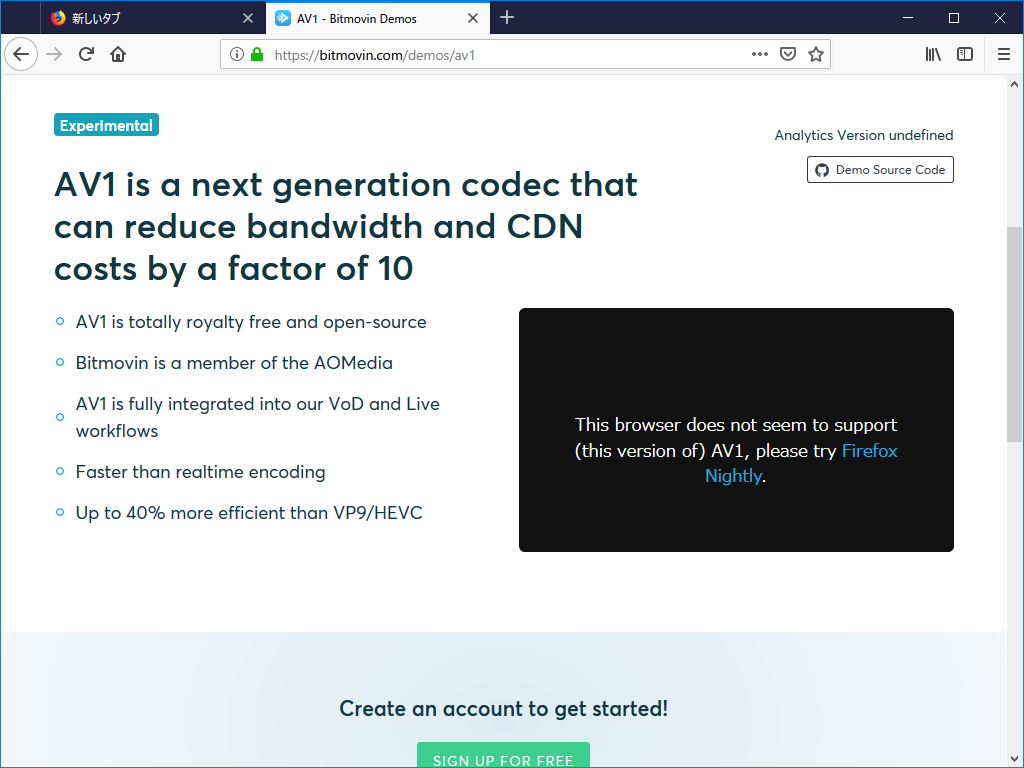View site information via the info icon
The width and height of the screenshot is (1024, 768).
239,54
